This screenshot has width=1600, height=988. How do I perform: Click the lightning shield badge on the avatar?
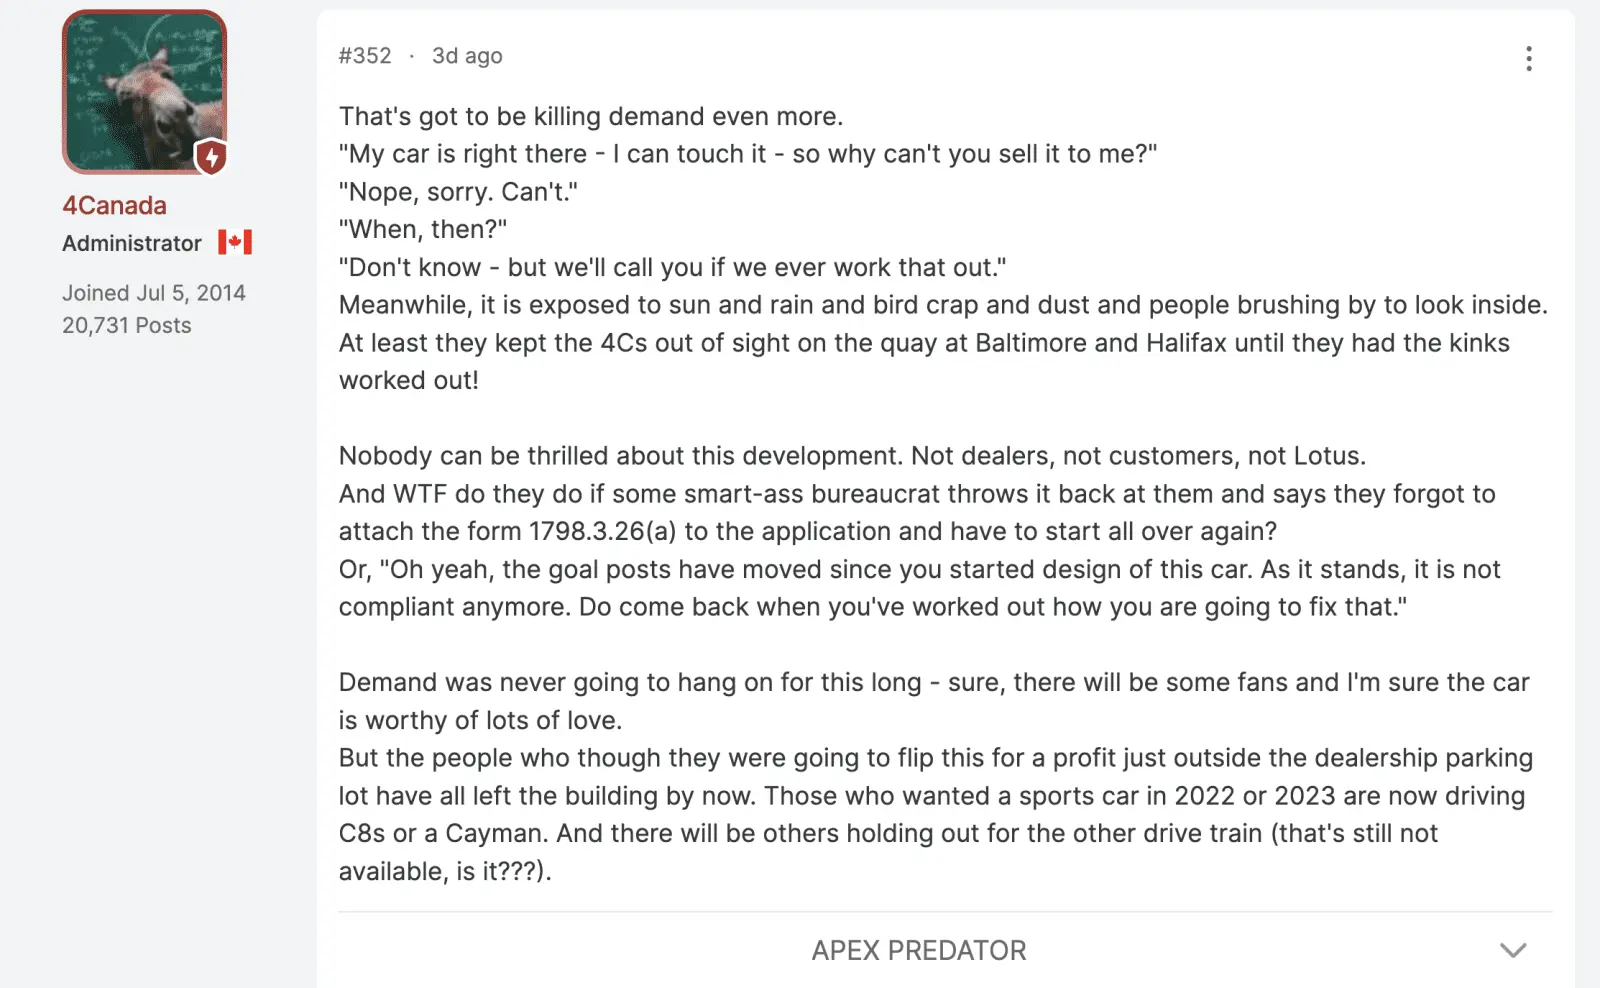[x=211, y=157]
